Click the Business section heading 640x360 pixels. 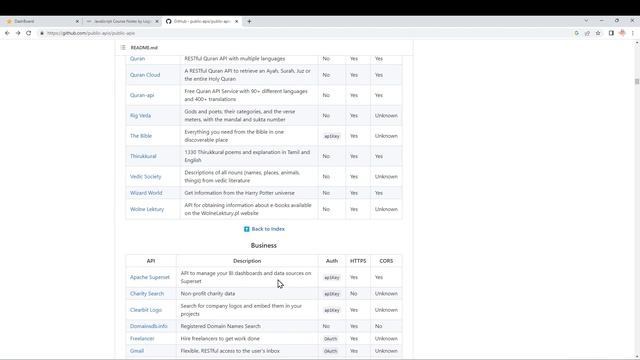pyautogui.click(x=264, y=245)
